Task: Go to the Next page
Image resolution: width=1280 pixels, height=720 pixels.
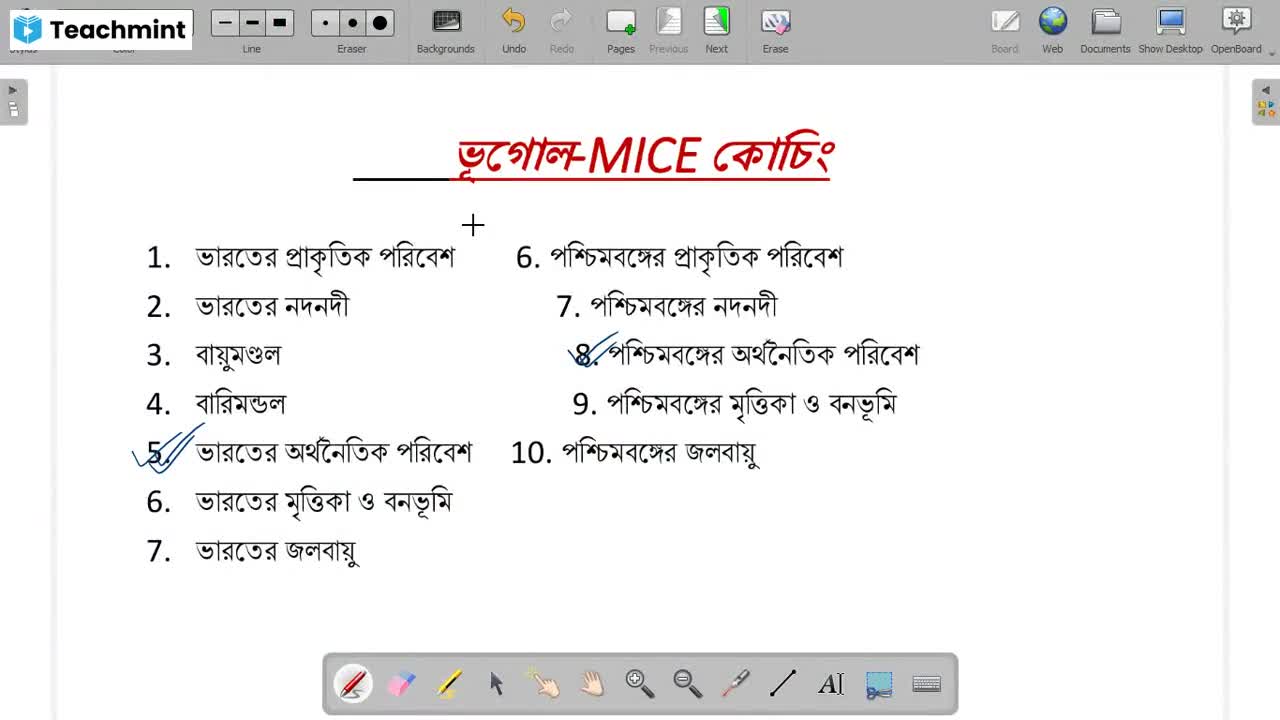Action: [717, 31]
